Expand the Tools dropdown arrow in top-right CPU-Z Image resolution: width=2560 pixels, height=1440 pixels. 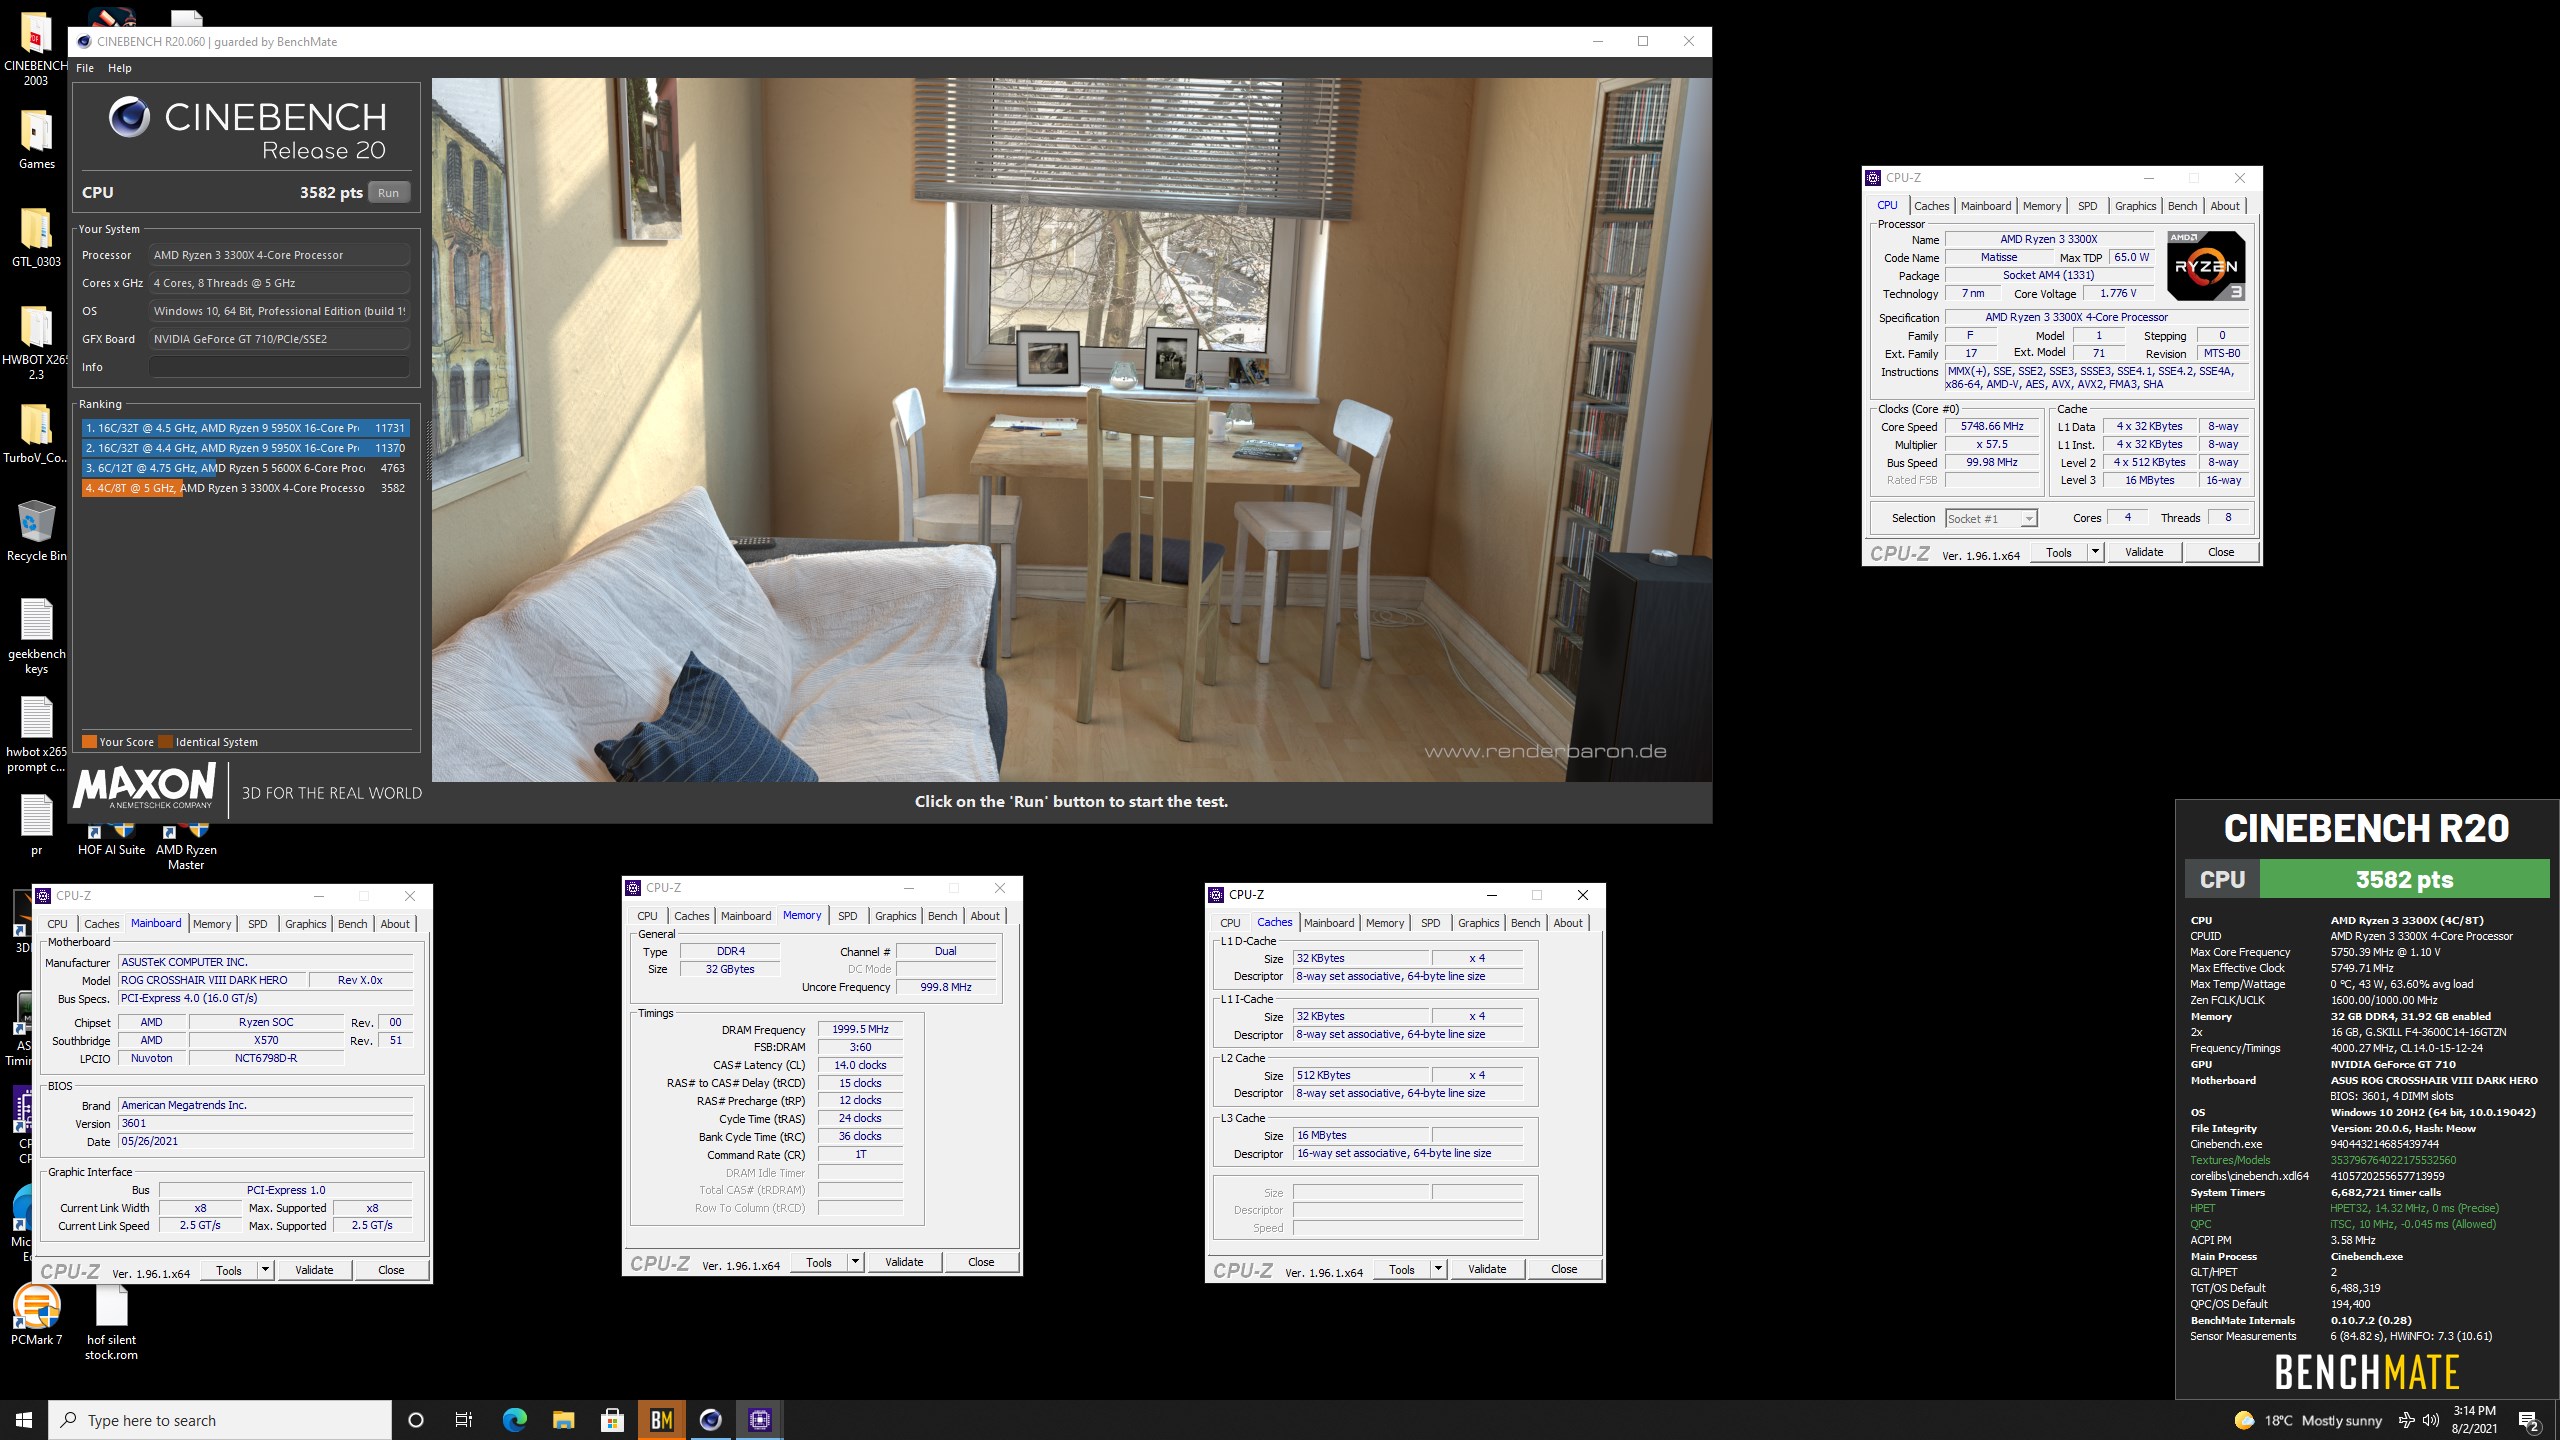point(2095,552)
